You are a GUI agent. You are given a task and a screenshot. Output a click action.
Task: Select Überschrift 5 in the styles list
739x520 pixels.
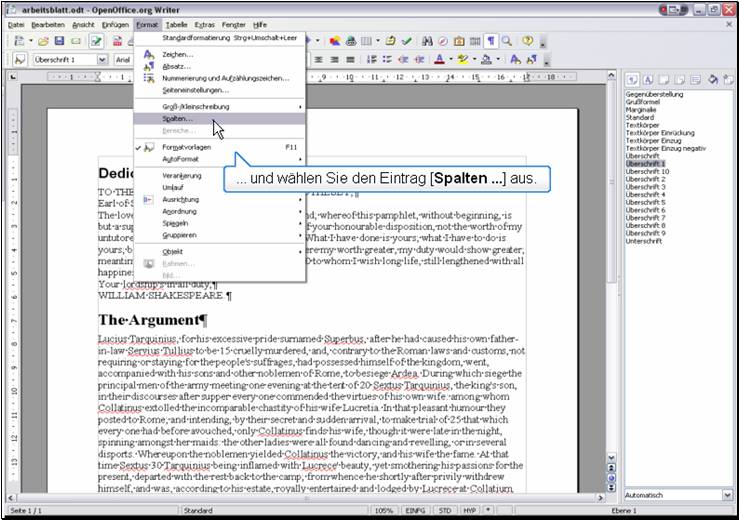click(x=644, y=202)
